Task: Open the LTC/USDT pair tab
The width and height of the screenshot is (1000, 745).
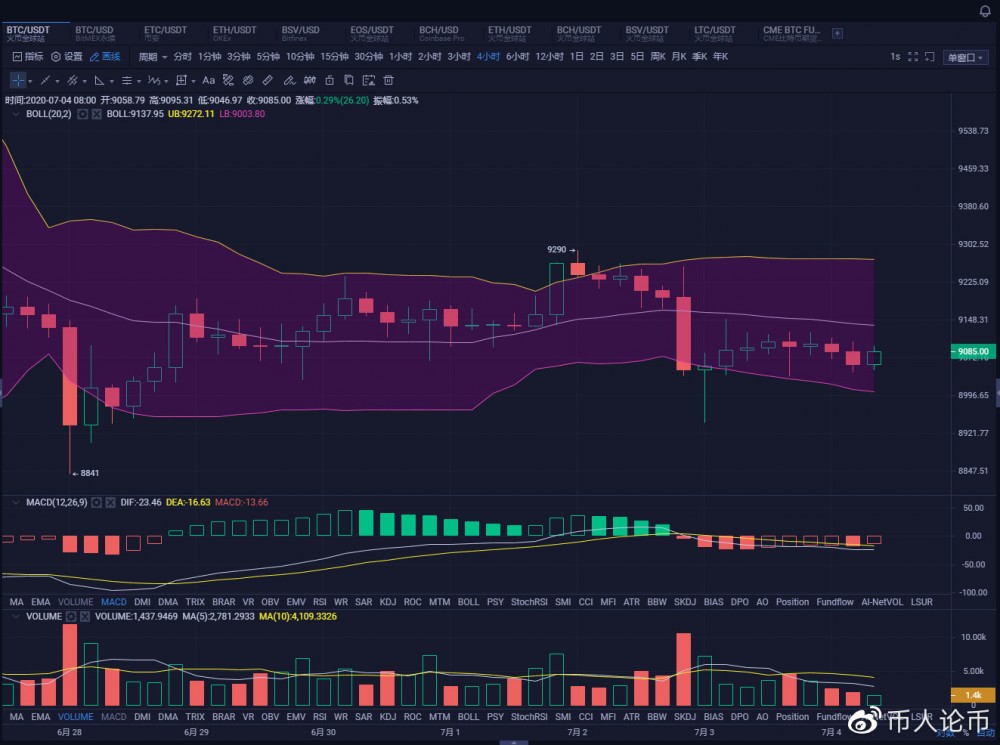Action: [714, 33]
